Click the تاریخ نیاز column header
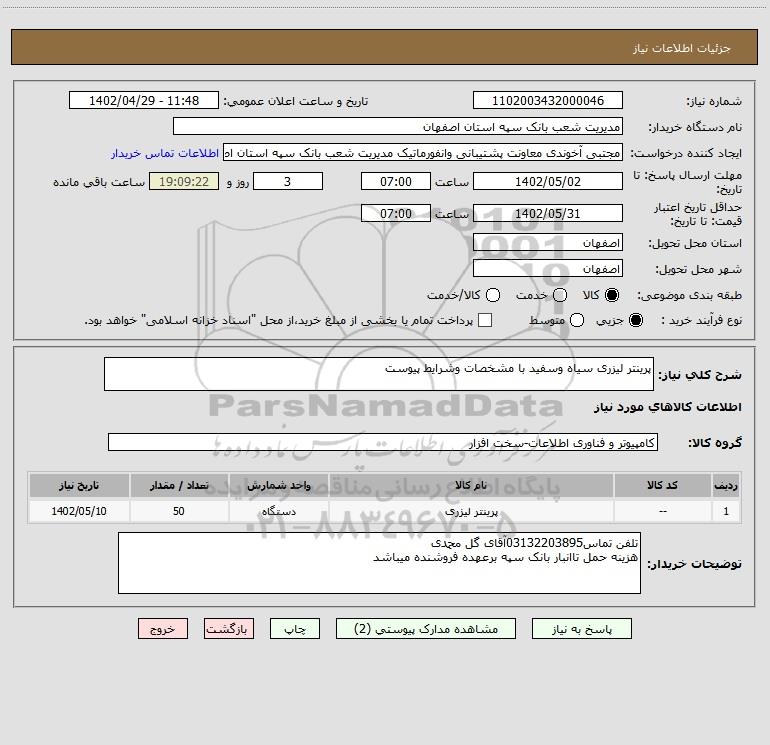Viewport: 770px width, 745px height. (79, 485)
